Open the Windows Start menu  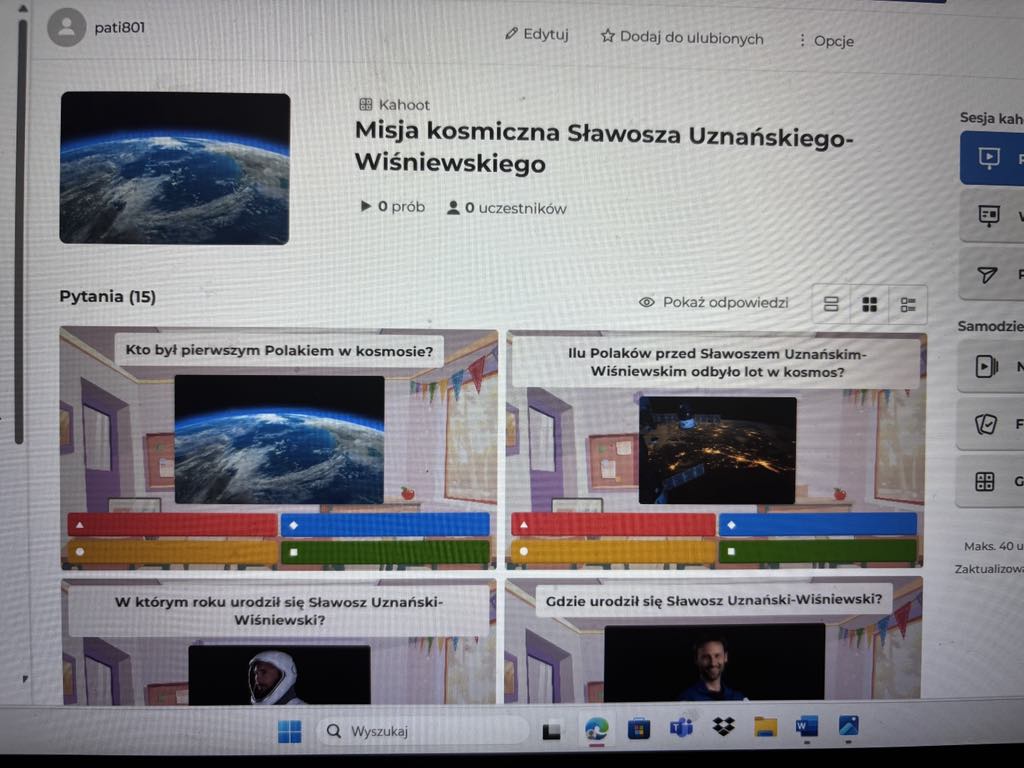289,732
